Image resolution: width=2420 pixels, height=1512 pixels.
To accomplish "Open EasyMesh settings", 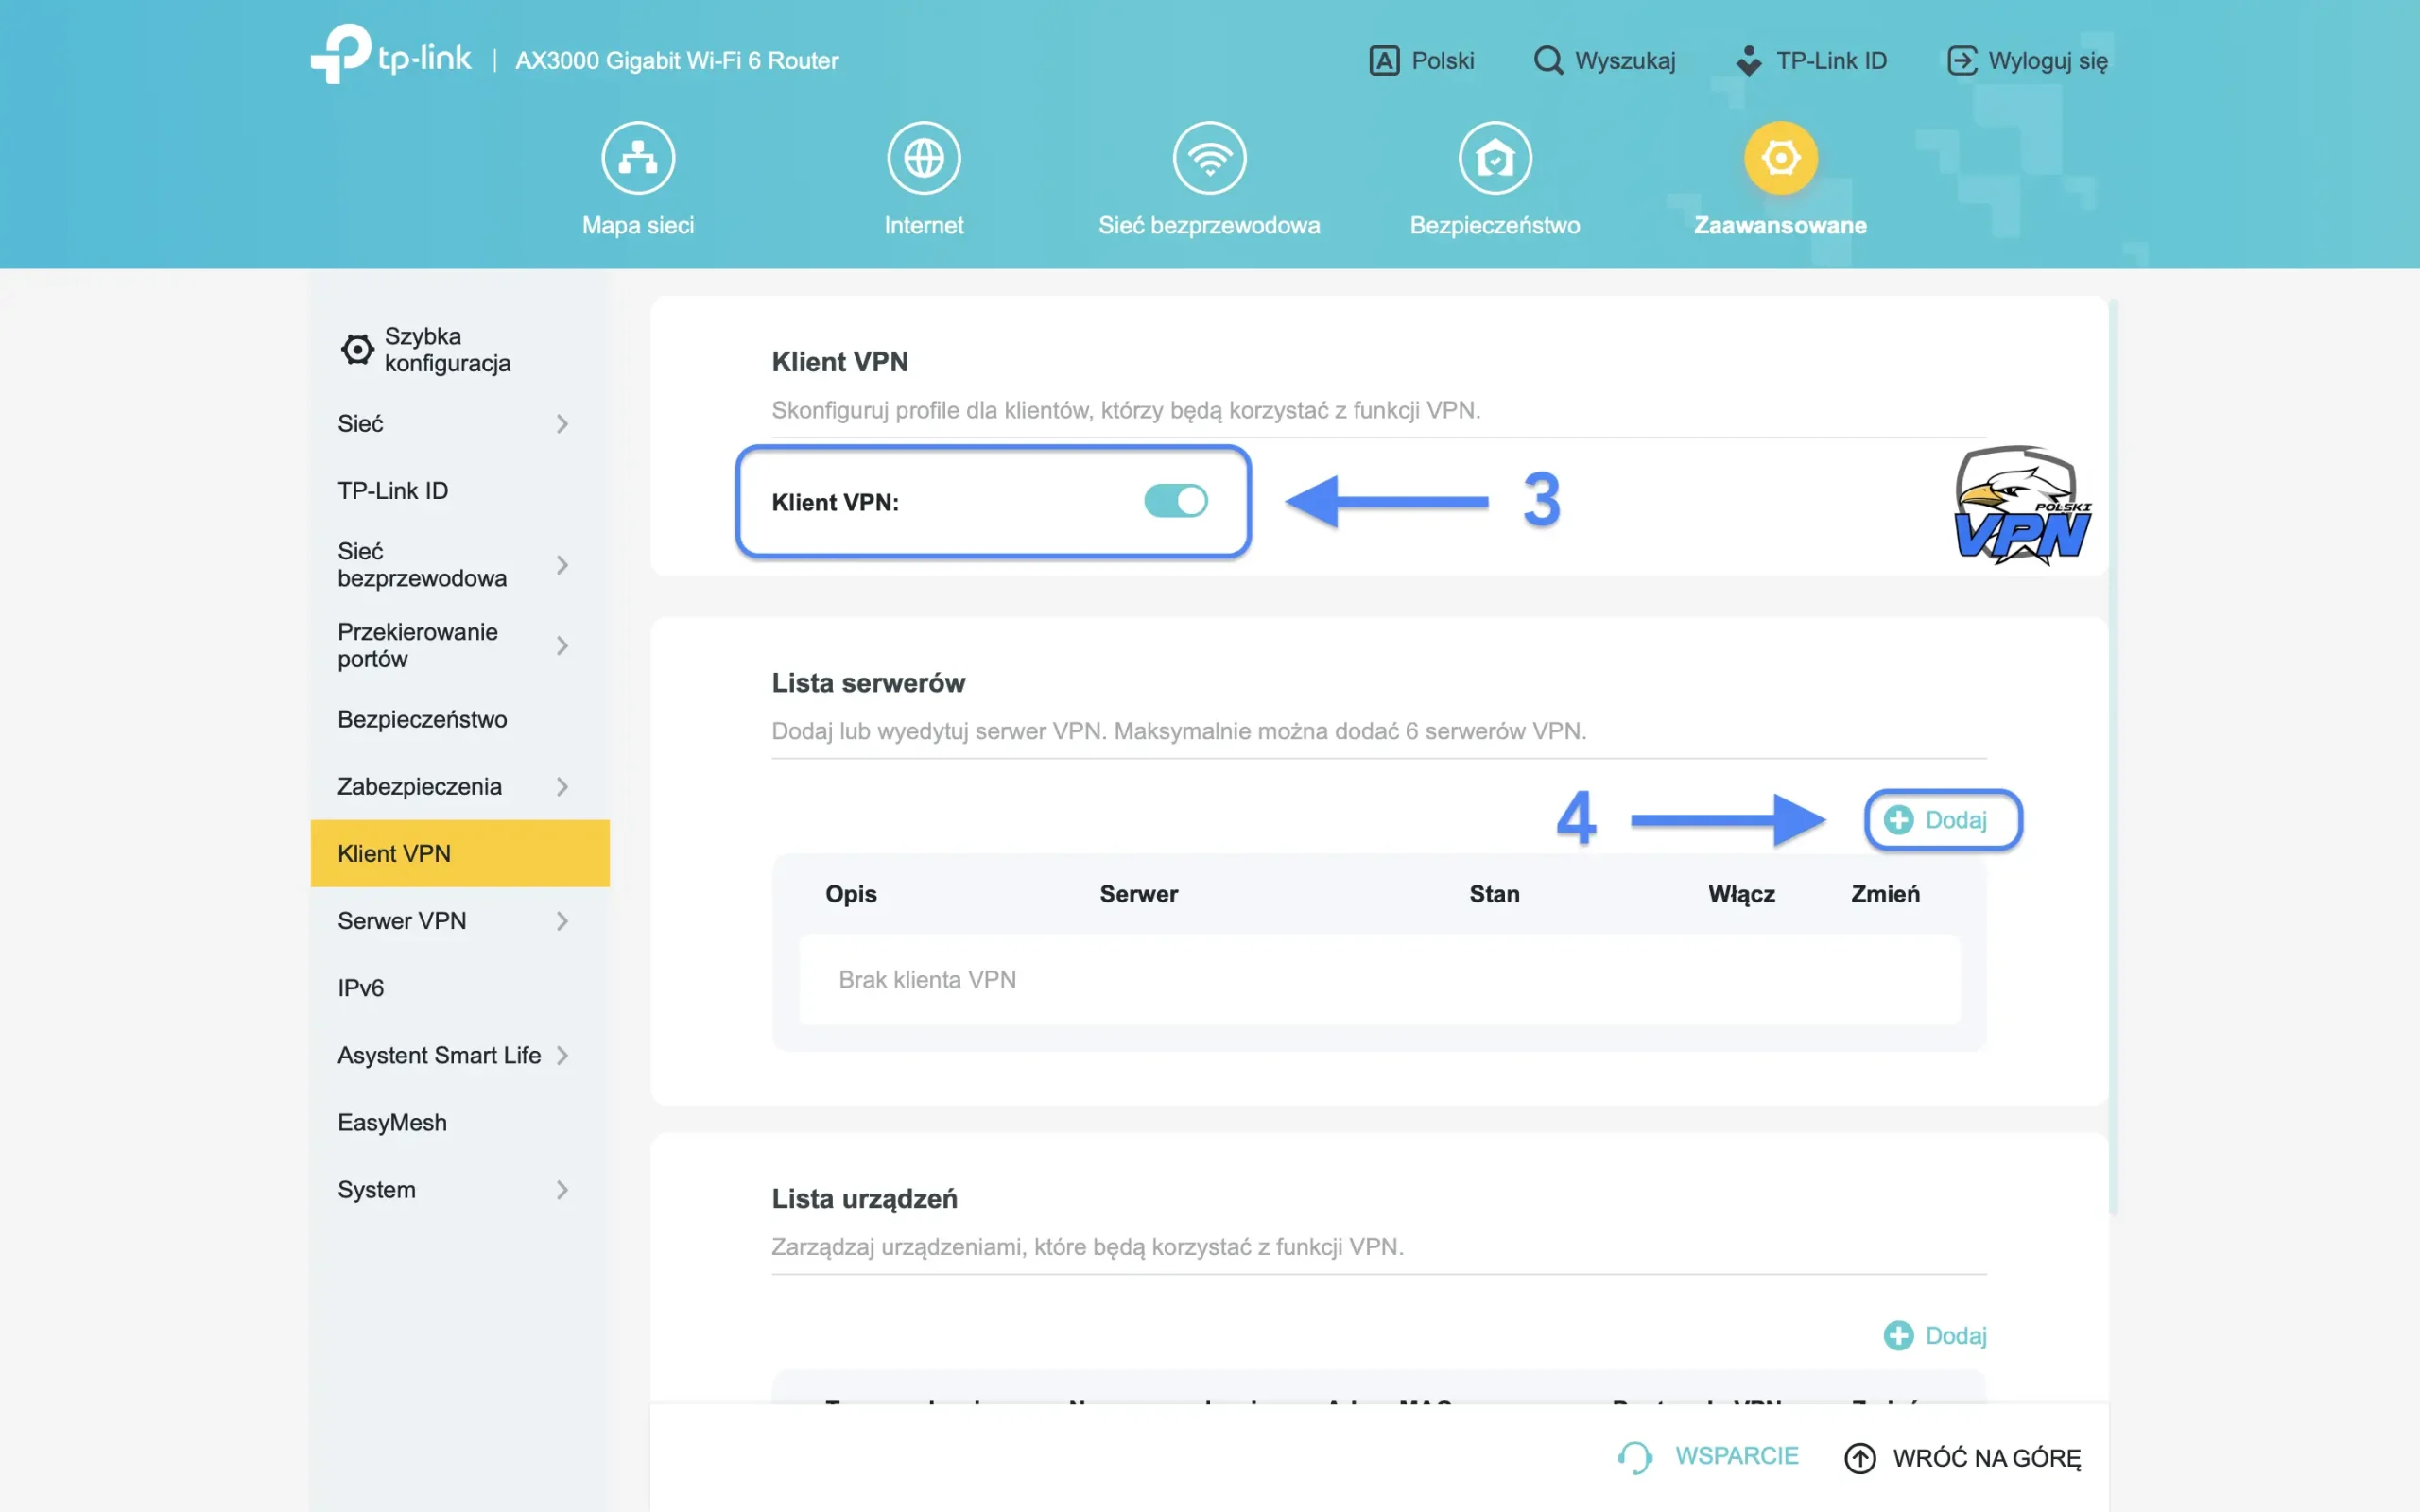I will click(x=392, y=1122).
